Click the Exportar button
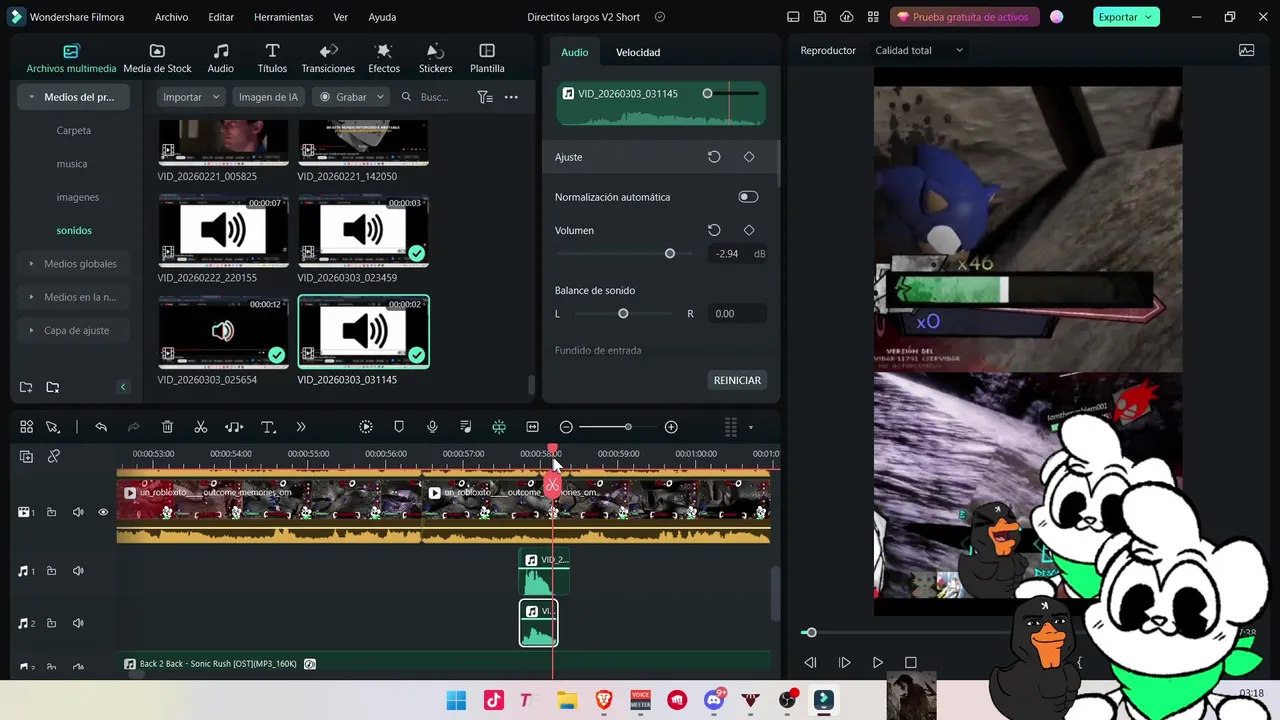The height and width of the screenshot is (720, 1280). pos(1125,17)
